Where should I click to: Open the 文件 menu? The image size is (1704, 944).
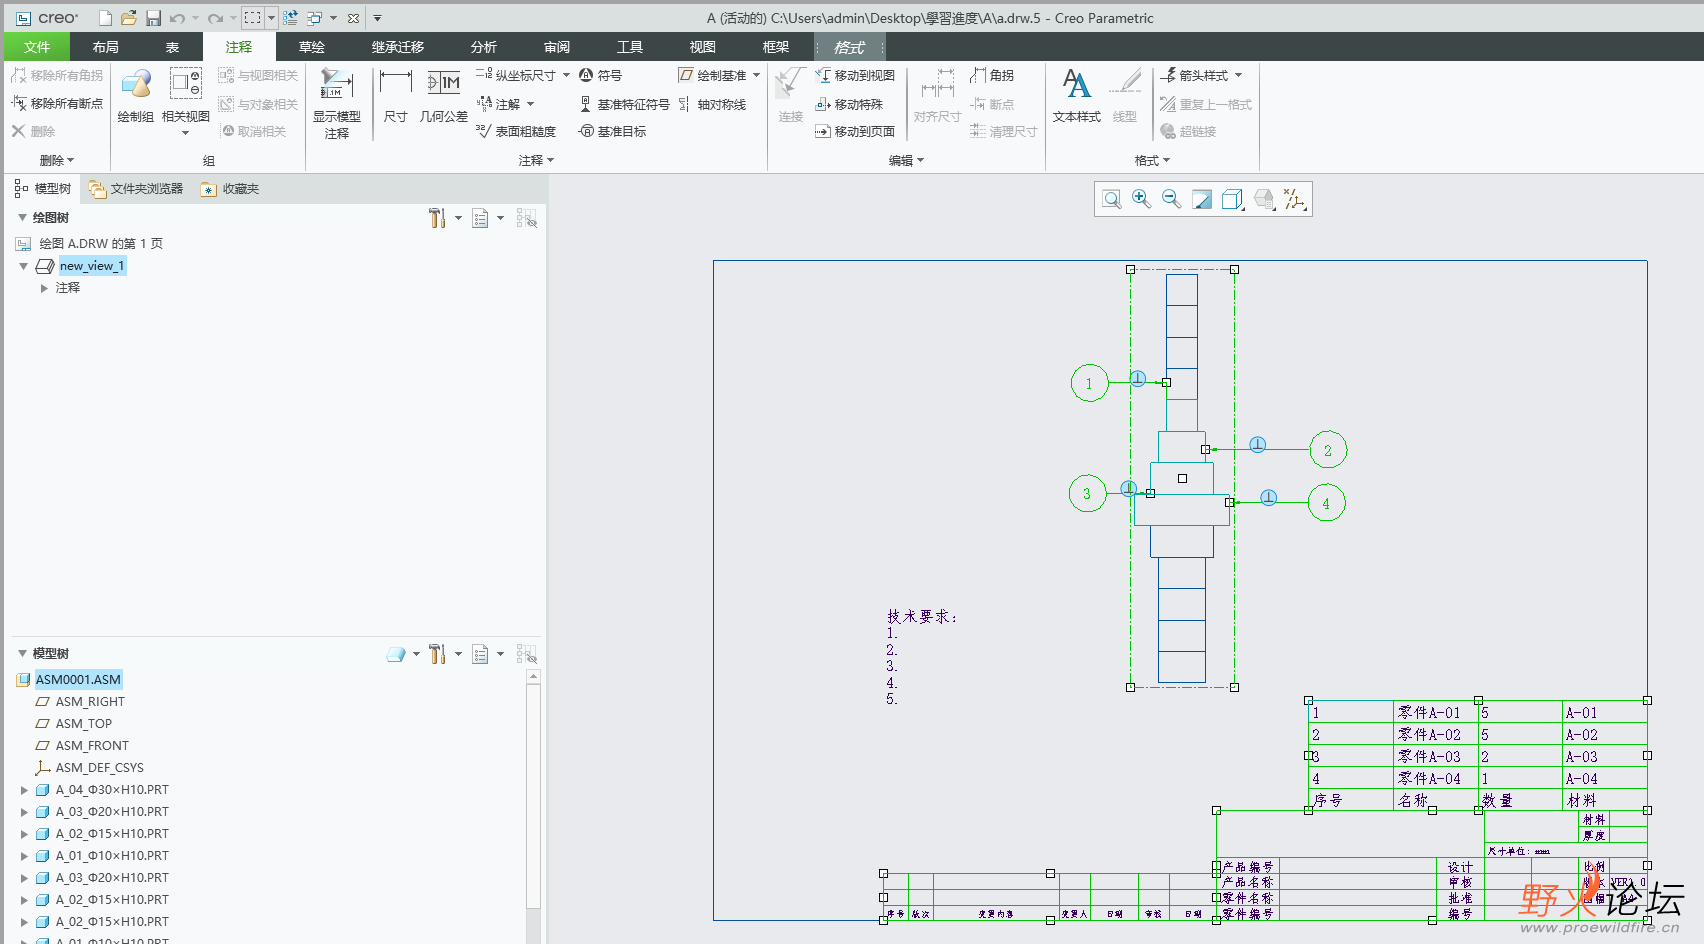point(37,47)
